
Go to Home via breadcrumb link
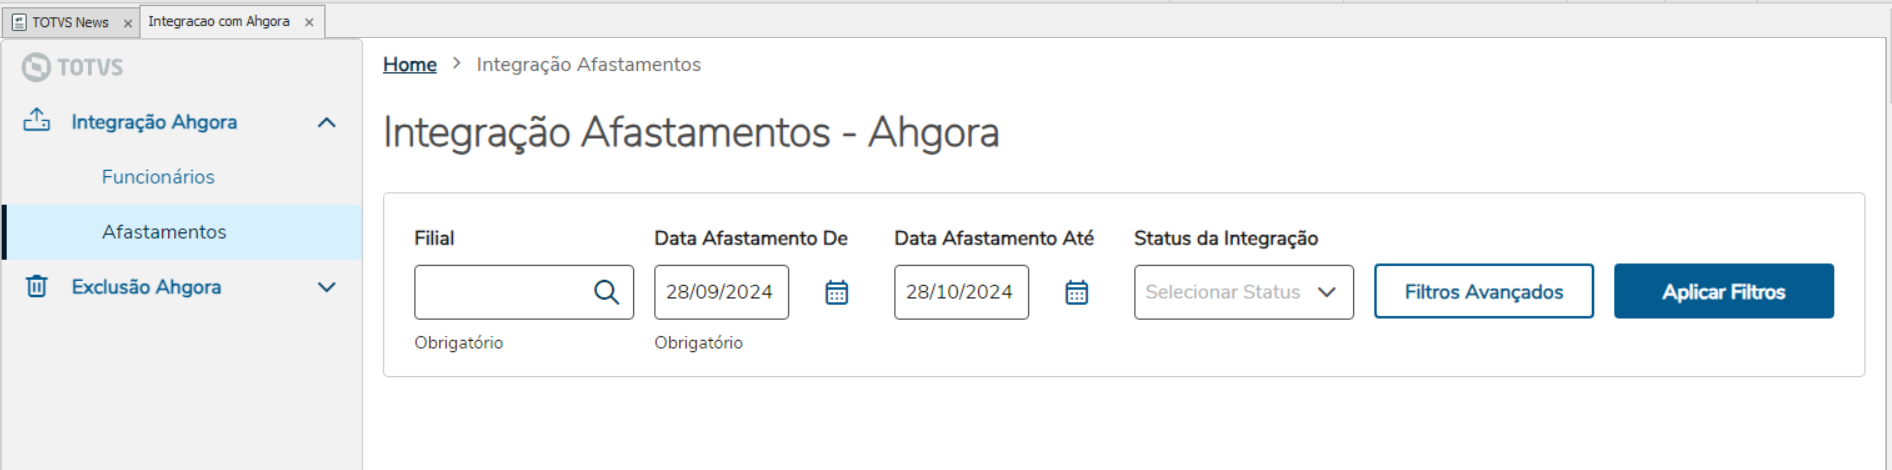coord(410,64)
